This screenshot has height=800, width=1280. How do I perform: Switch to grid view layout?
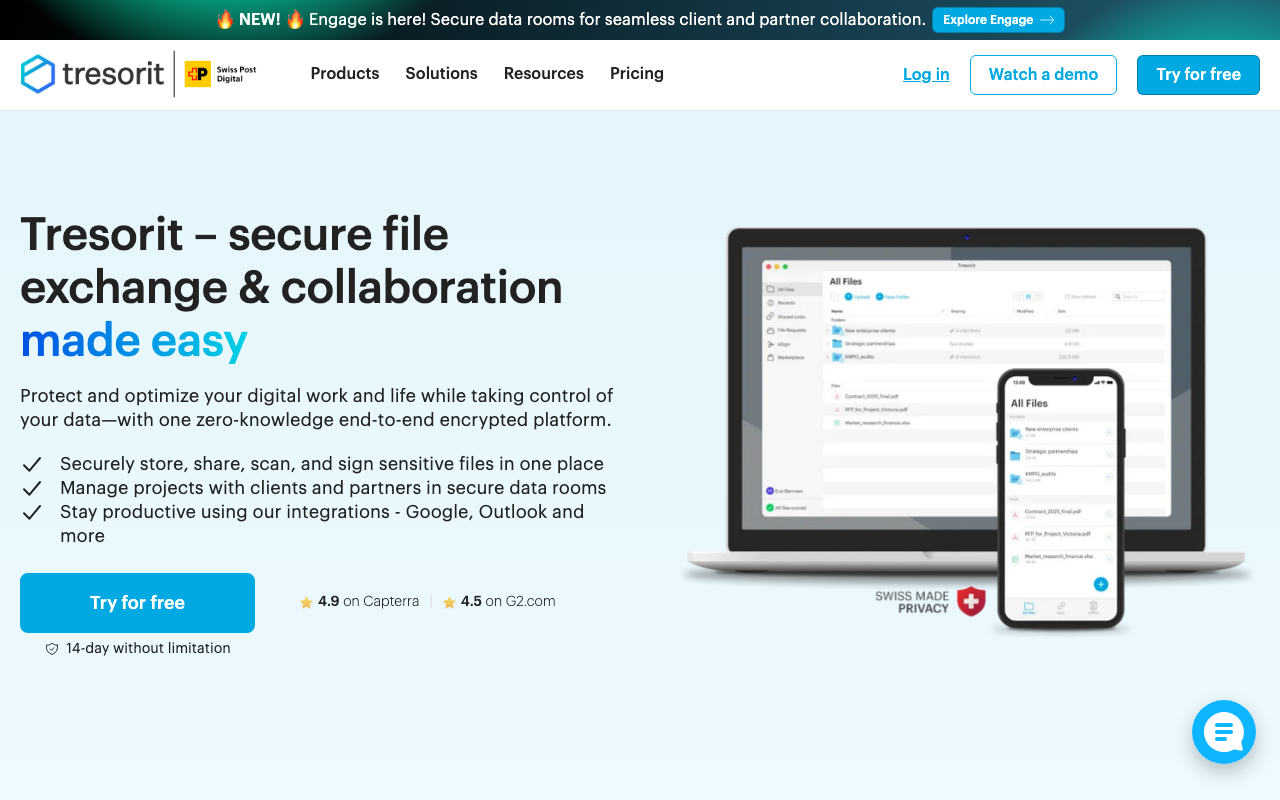(x=1018, y=296)
